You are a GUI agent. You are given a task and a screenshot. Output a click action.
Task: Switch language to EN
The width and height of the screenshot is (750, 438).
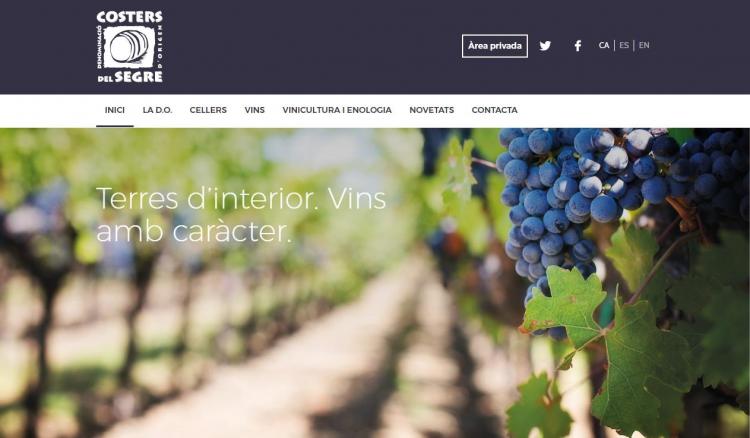tap(644, 45)
